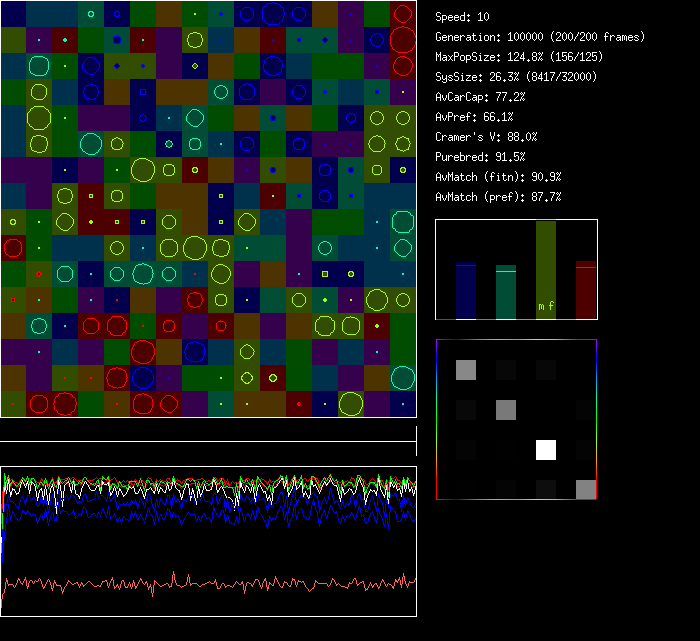
Task: Click the red circle in the grid's top-right corner
Action: [402, 14]
